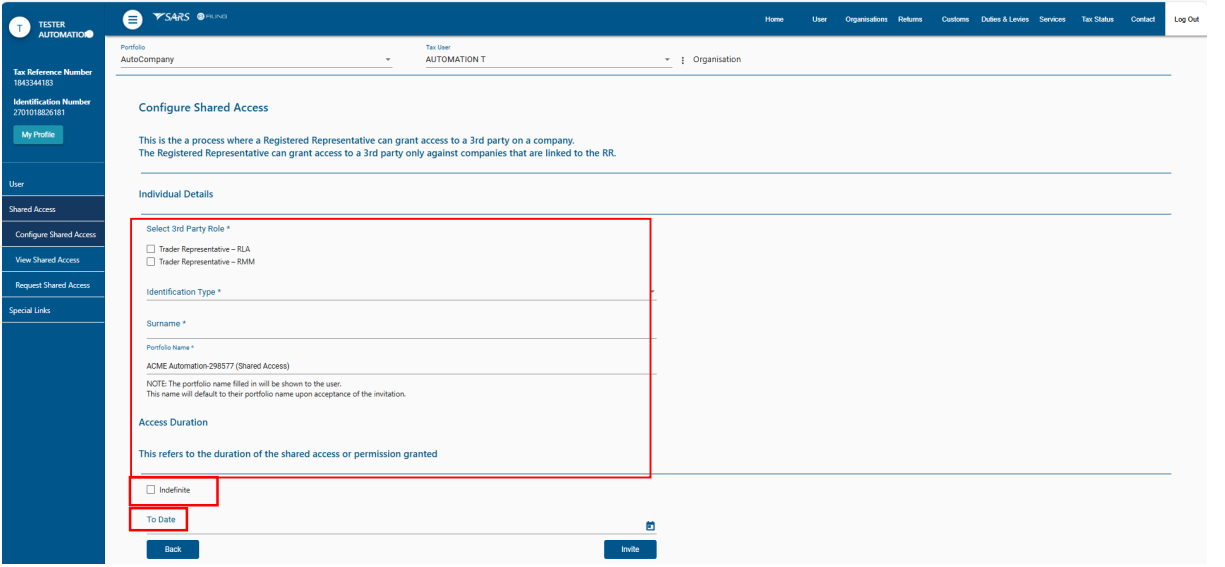Click the user avatar circle 'T'
The height and width of the screenshot is (567, 1225).
(18, 29)
